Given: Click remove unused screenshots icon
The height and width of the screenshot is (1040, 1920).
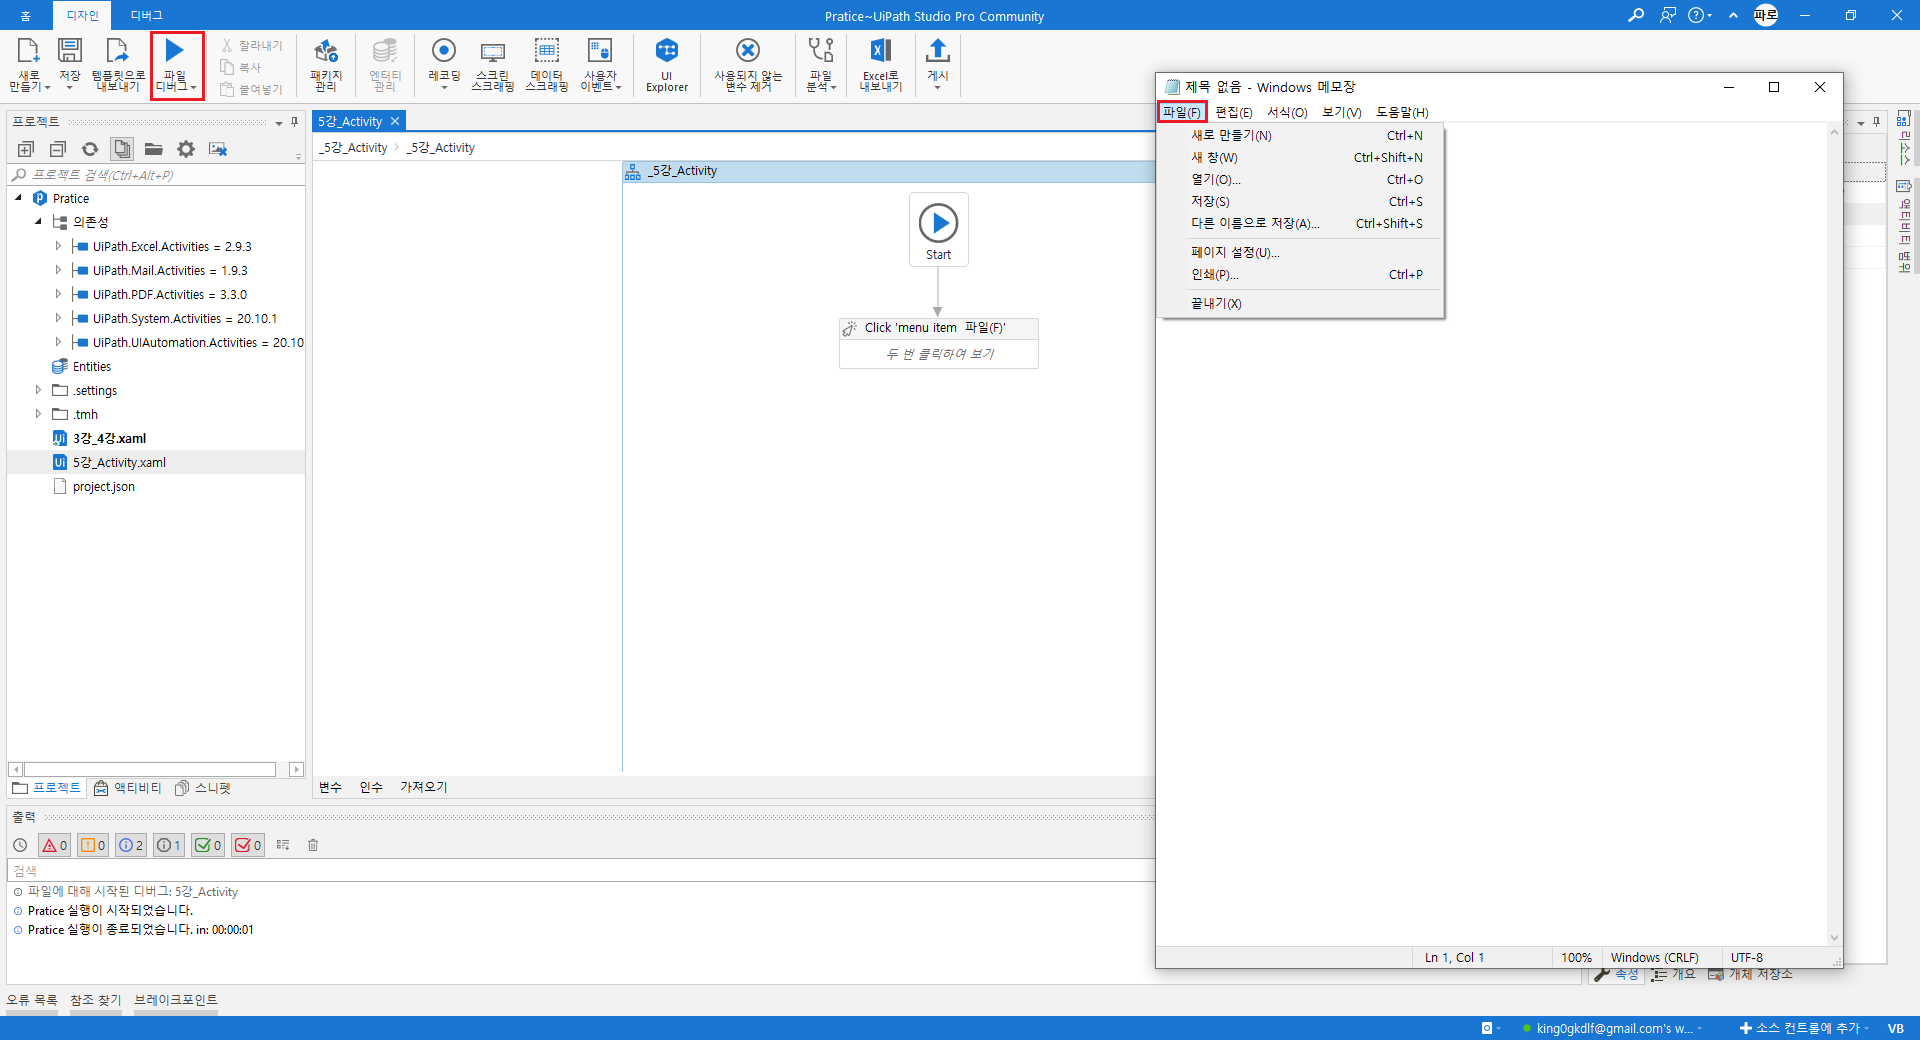Looking at the screenshot, I should tap(218, 149).
